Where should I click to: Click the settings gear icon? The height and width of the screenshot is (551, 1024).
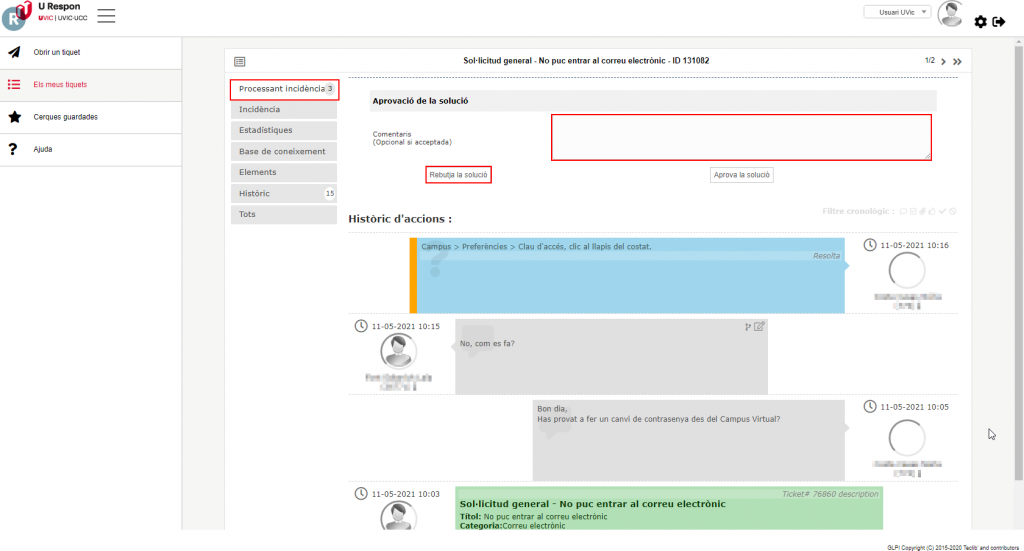[x=980, y=22]
